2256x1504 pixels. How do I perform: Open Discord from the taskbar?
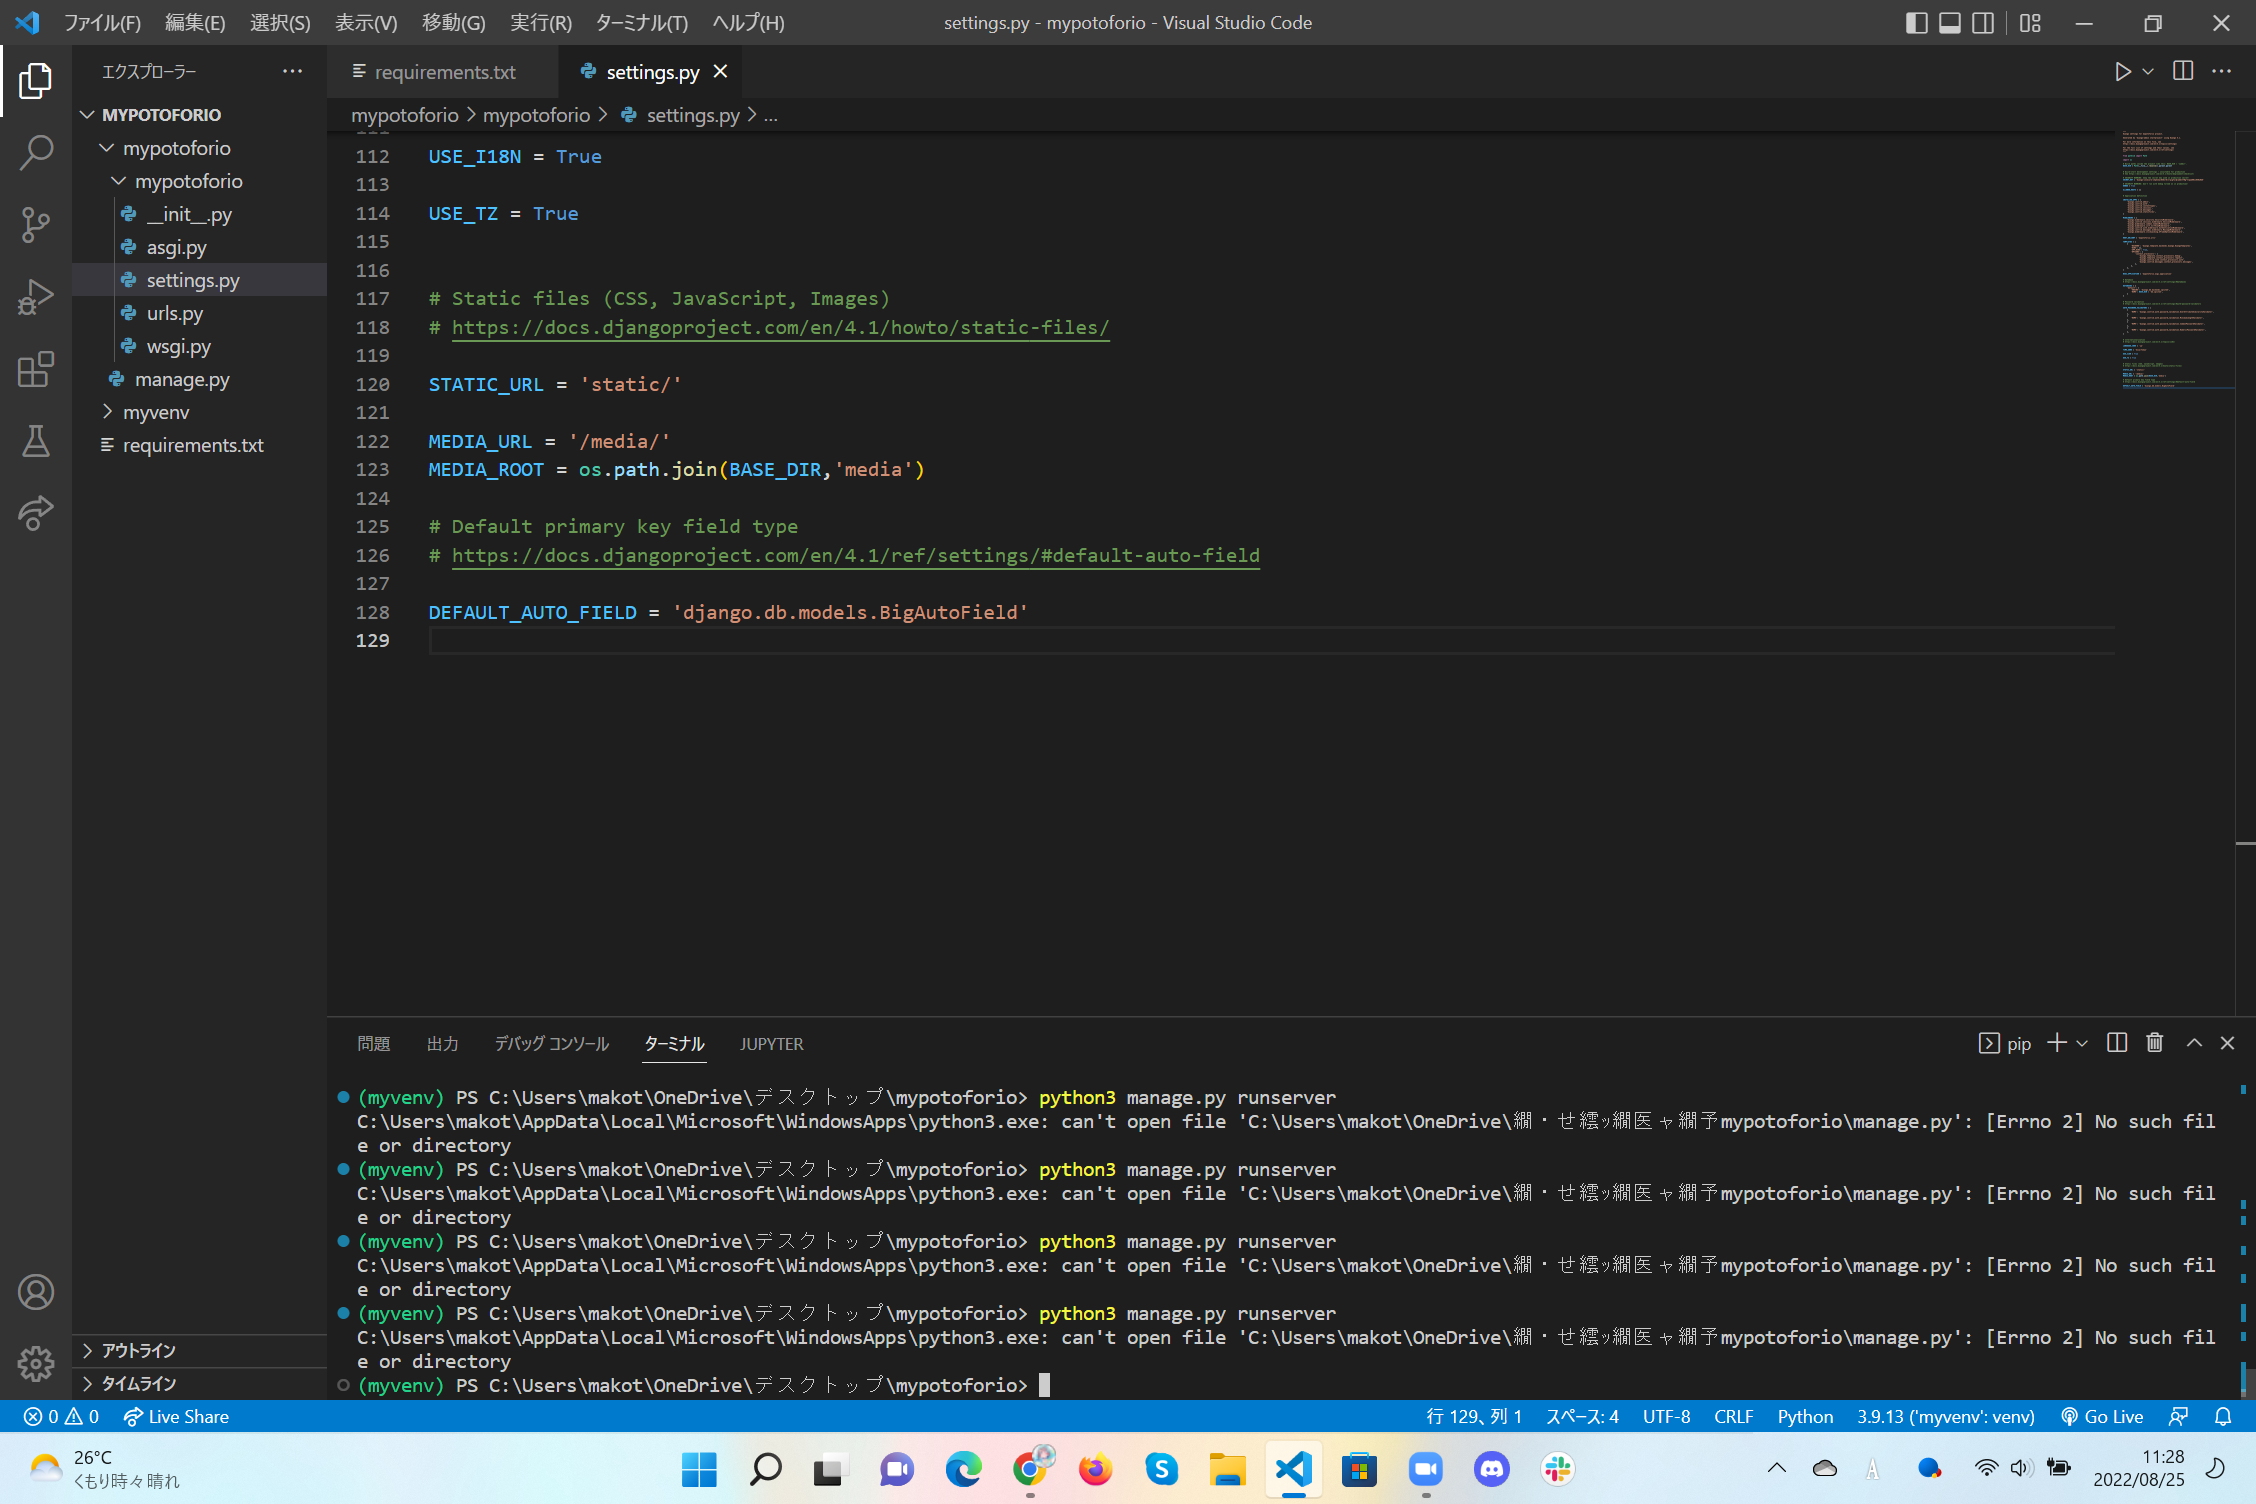1491,1469
